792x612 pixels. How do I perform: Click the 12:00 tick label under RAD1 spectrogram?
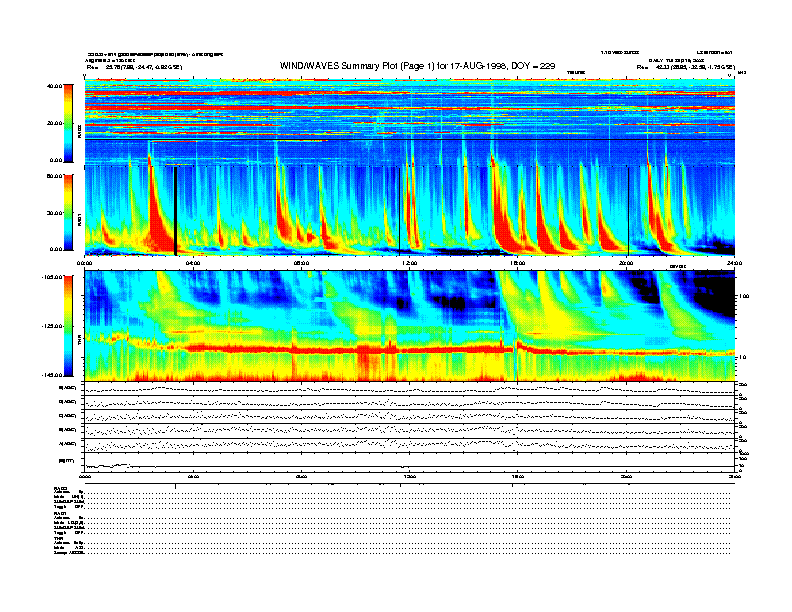[409, 263]
